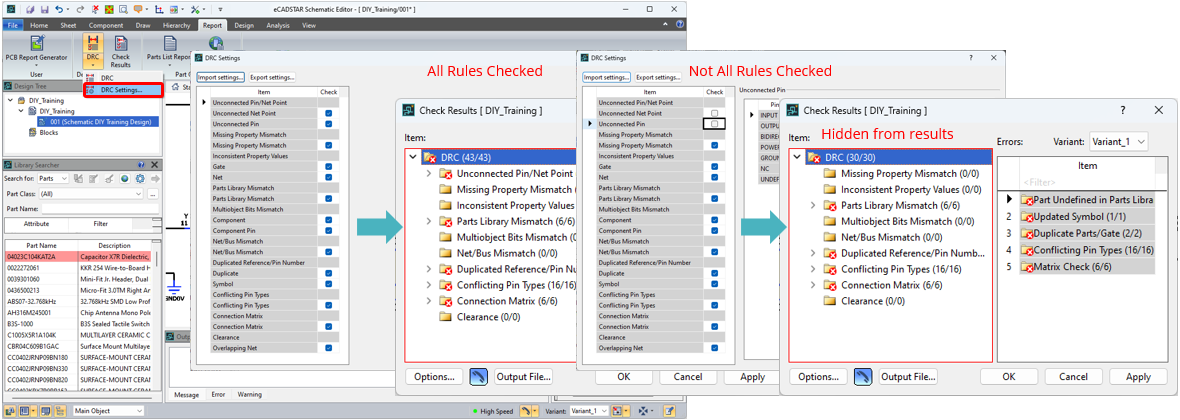1180x420 pixels.
Task: Enable outlined Unconnected Pin checkbox in second DRC Settings
Action: [713, 123]
